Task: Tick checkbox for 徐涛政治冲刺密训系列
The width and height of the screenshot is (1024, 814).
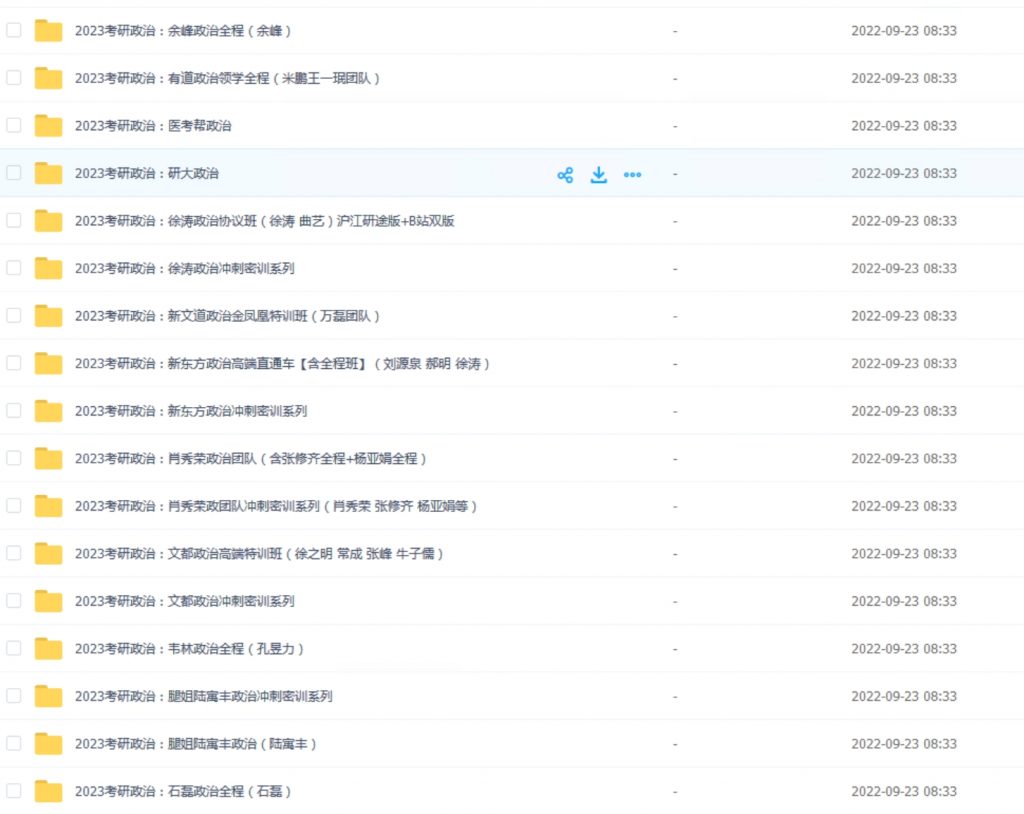Action: 14,268
